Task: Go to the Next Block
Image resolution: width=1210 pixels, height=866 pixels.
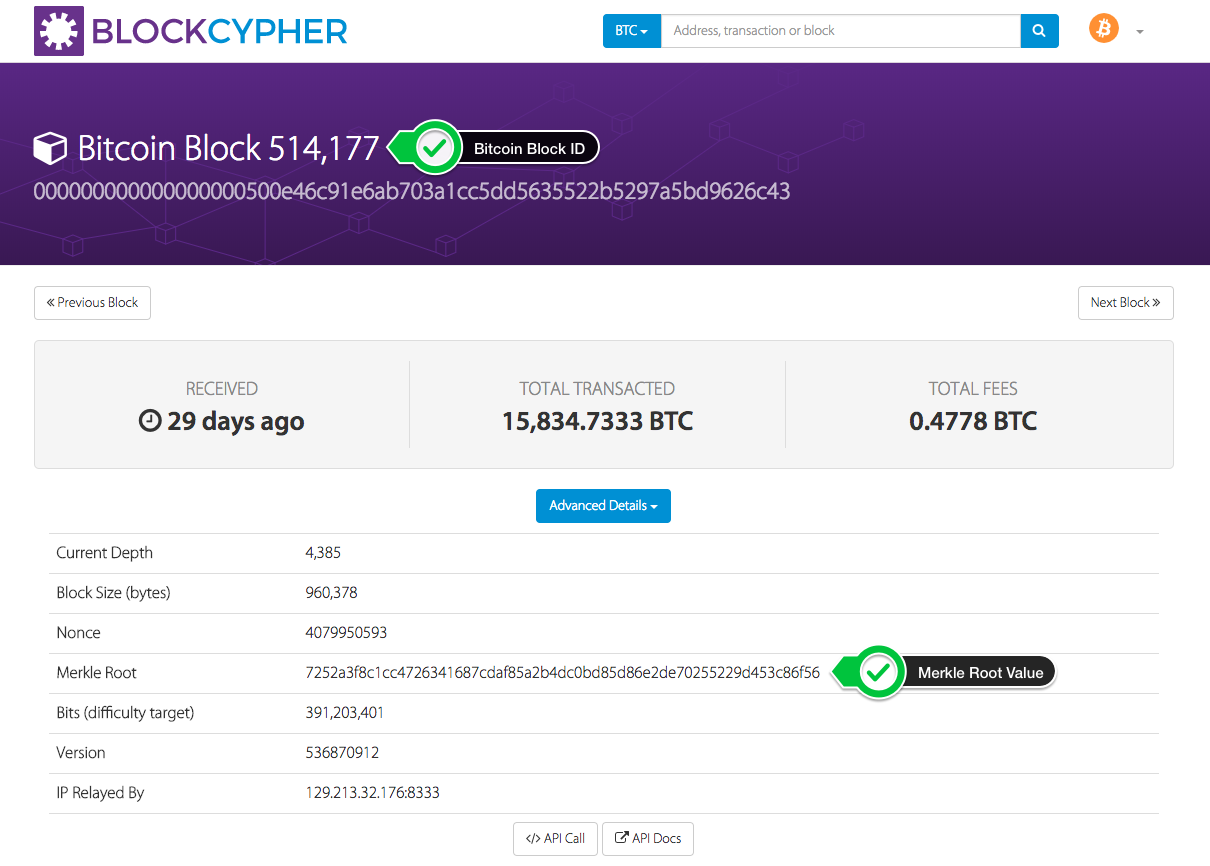Action: (x=1125, y=303)
